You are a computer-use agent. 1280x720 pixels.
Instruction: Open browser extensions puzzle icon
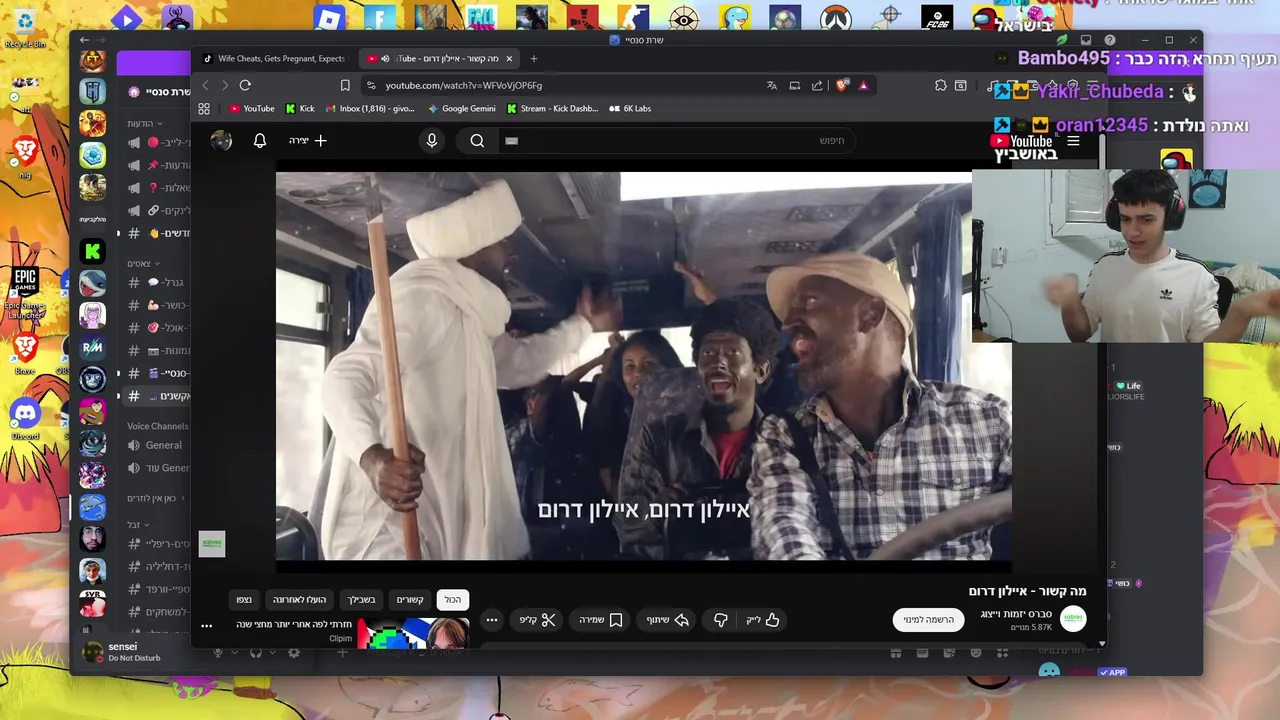tap(941, 85)
